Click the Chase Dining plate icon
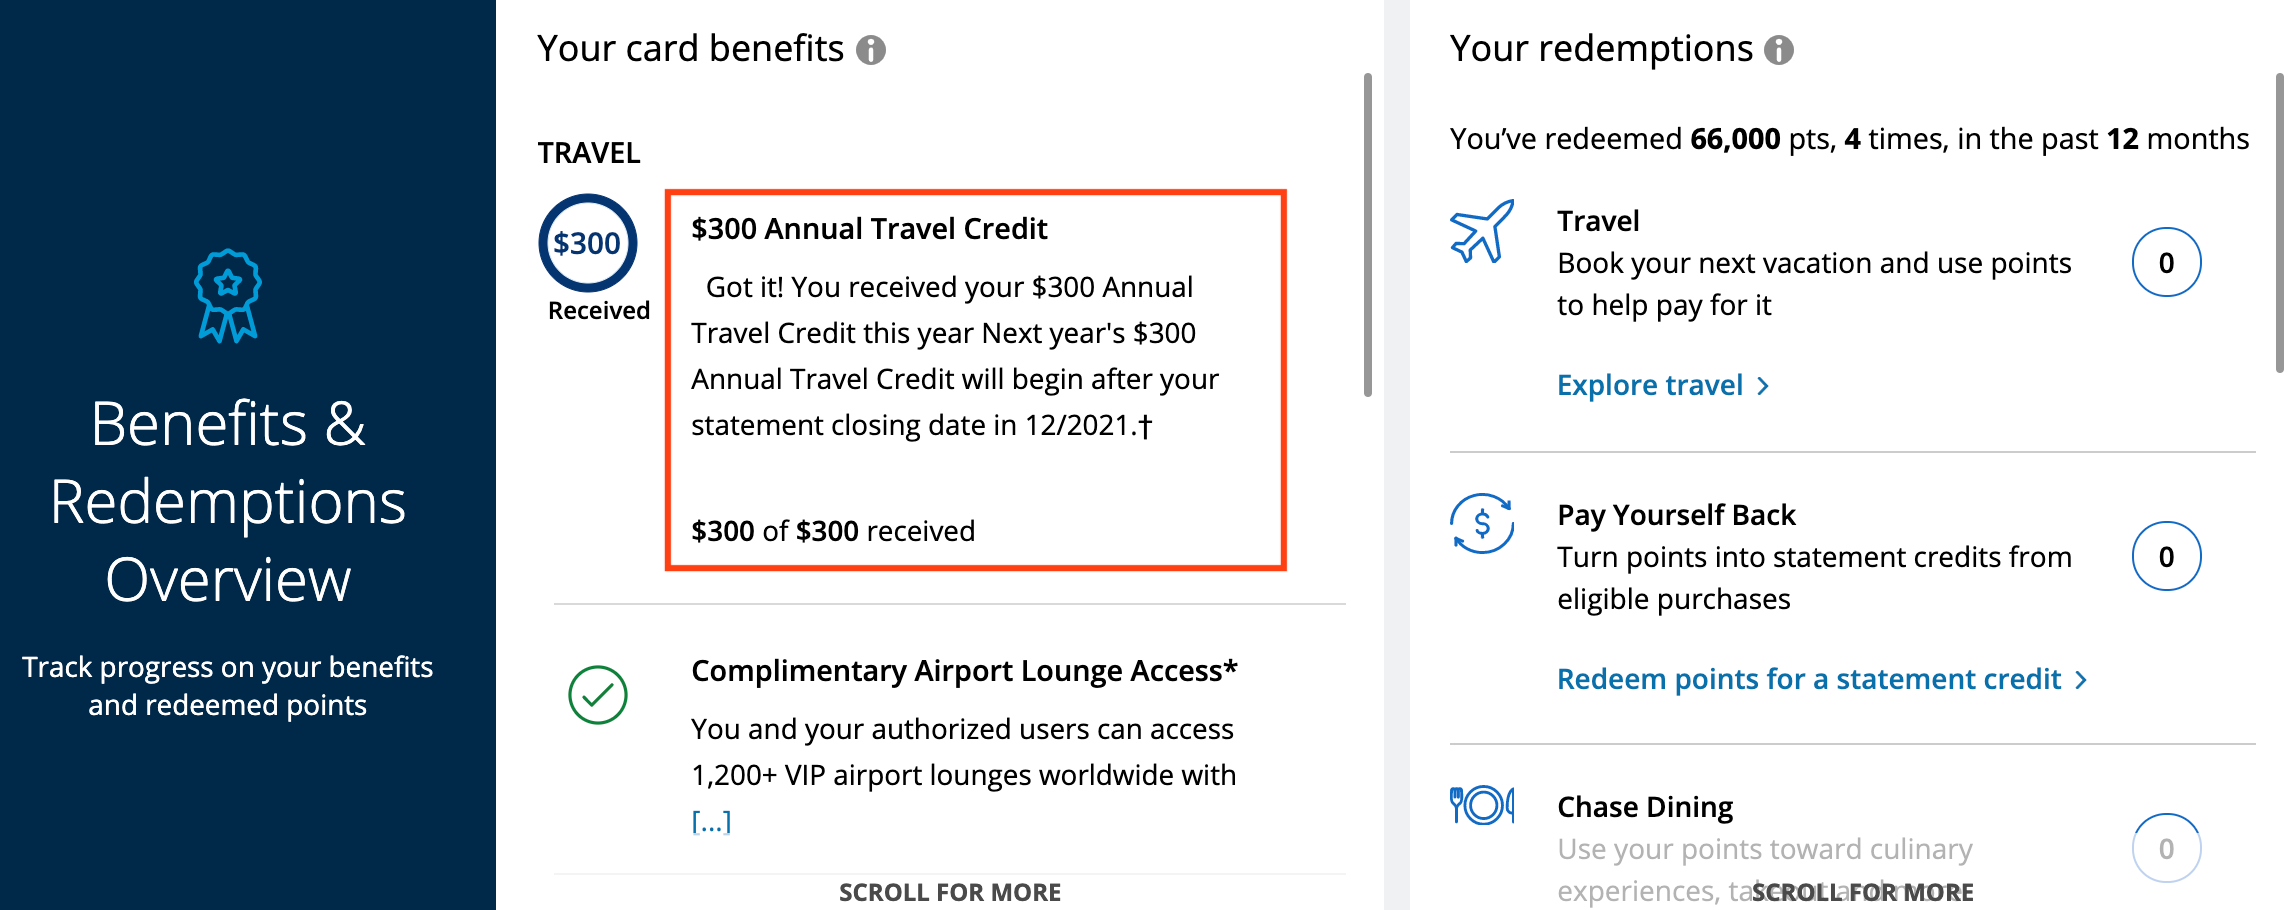 [1482, 805]
